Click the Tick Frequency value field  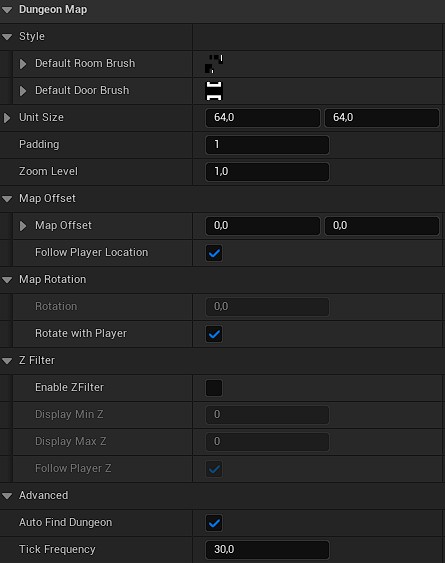[267, 550]
